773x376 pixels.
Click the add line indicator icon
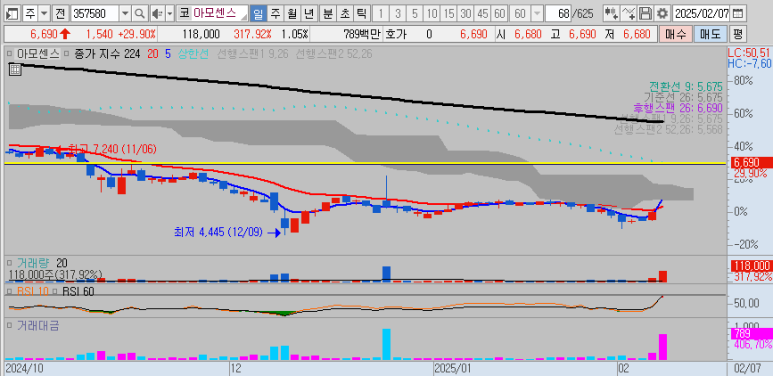coord(629,13)
